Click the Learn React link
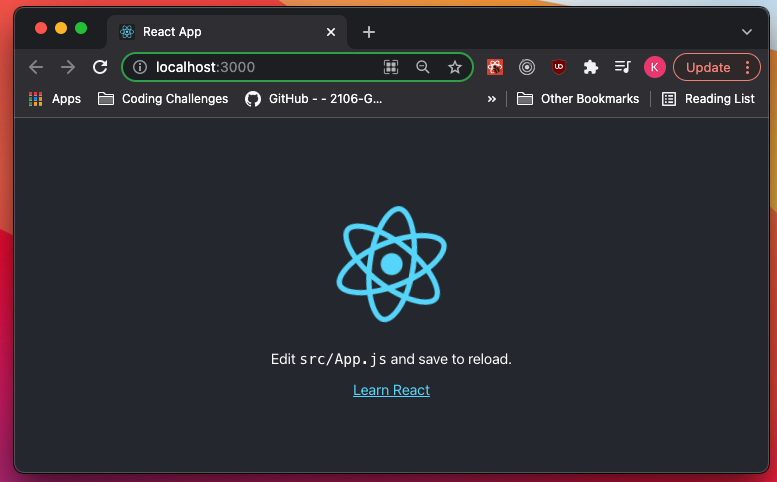Image resolution: width=777 pixels, height=482 pixels. point(391,390)
